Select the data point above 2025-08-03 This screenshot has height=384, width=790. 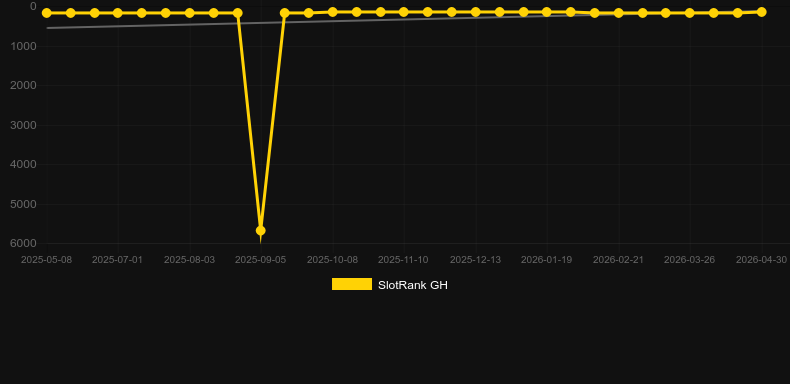[x=189, y=13]
